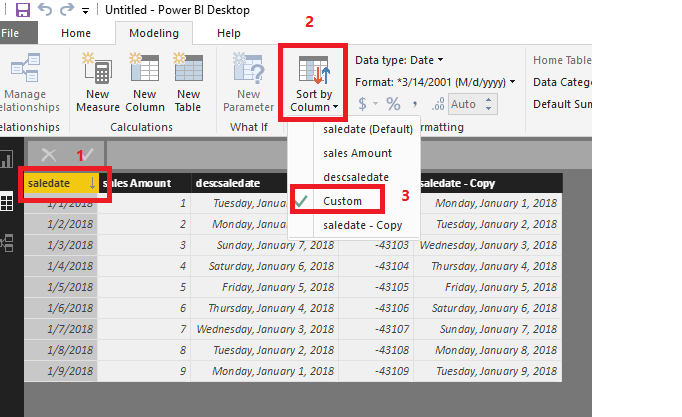Create a New Table
Screen dimensions: 682x417
(x=188, y=83)
